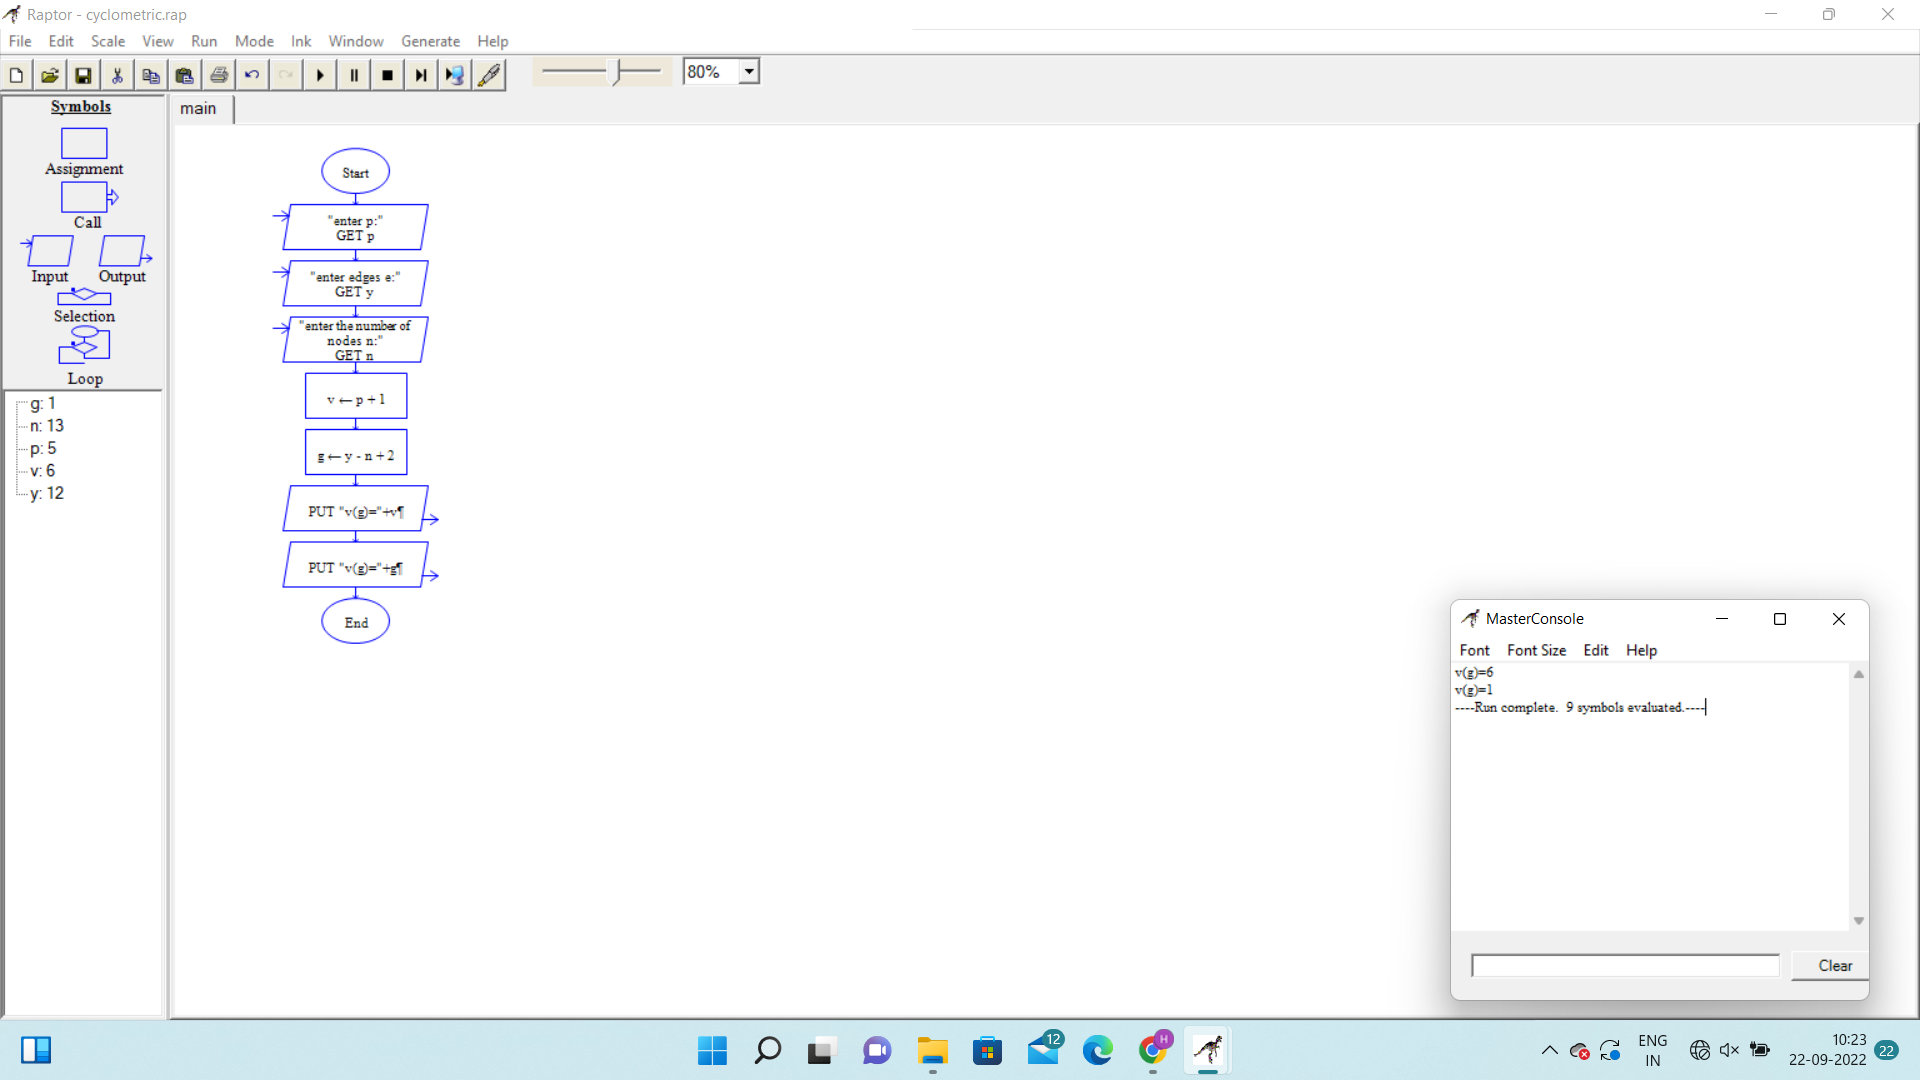Viewport: 1920px width, 1080px height.
Task: Select the Loop symbol
Action: click(84, 346)
